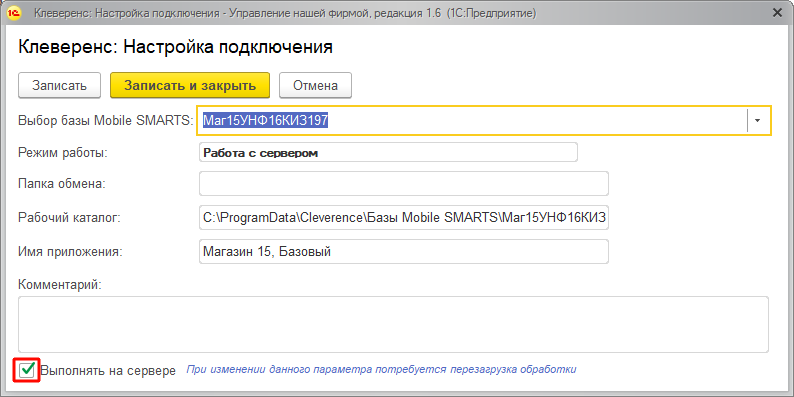Click the blue reload hint text
794x397 pixels.
click(x=382, y=369)
